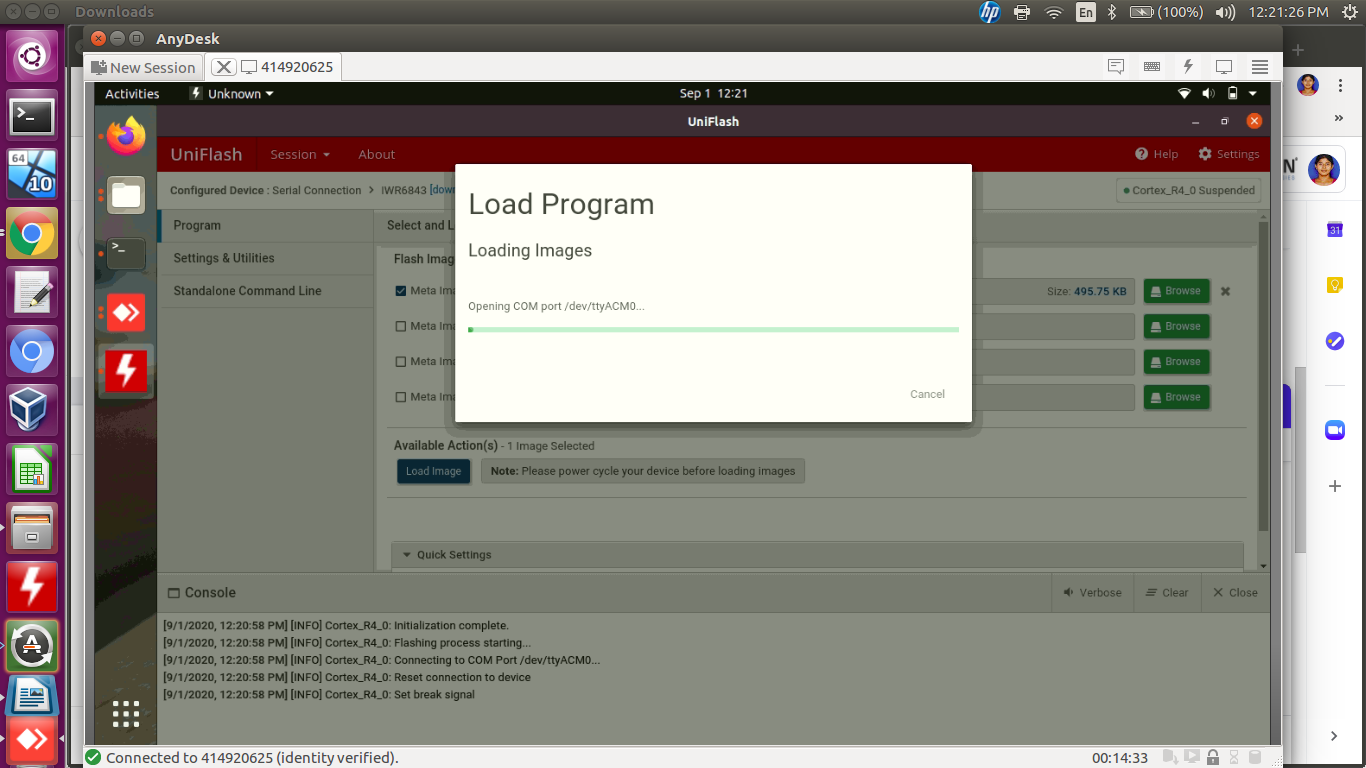Check the fourth Meta Image checkbox
Screen dimensions: 1366x768
click(x=401, y=397)
